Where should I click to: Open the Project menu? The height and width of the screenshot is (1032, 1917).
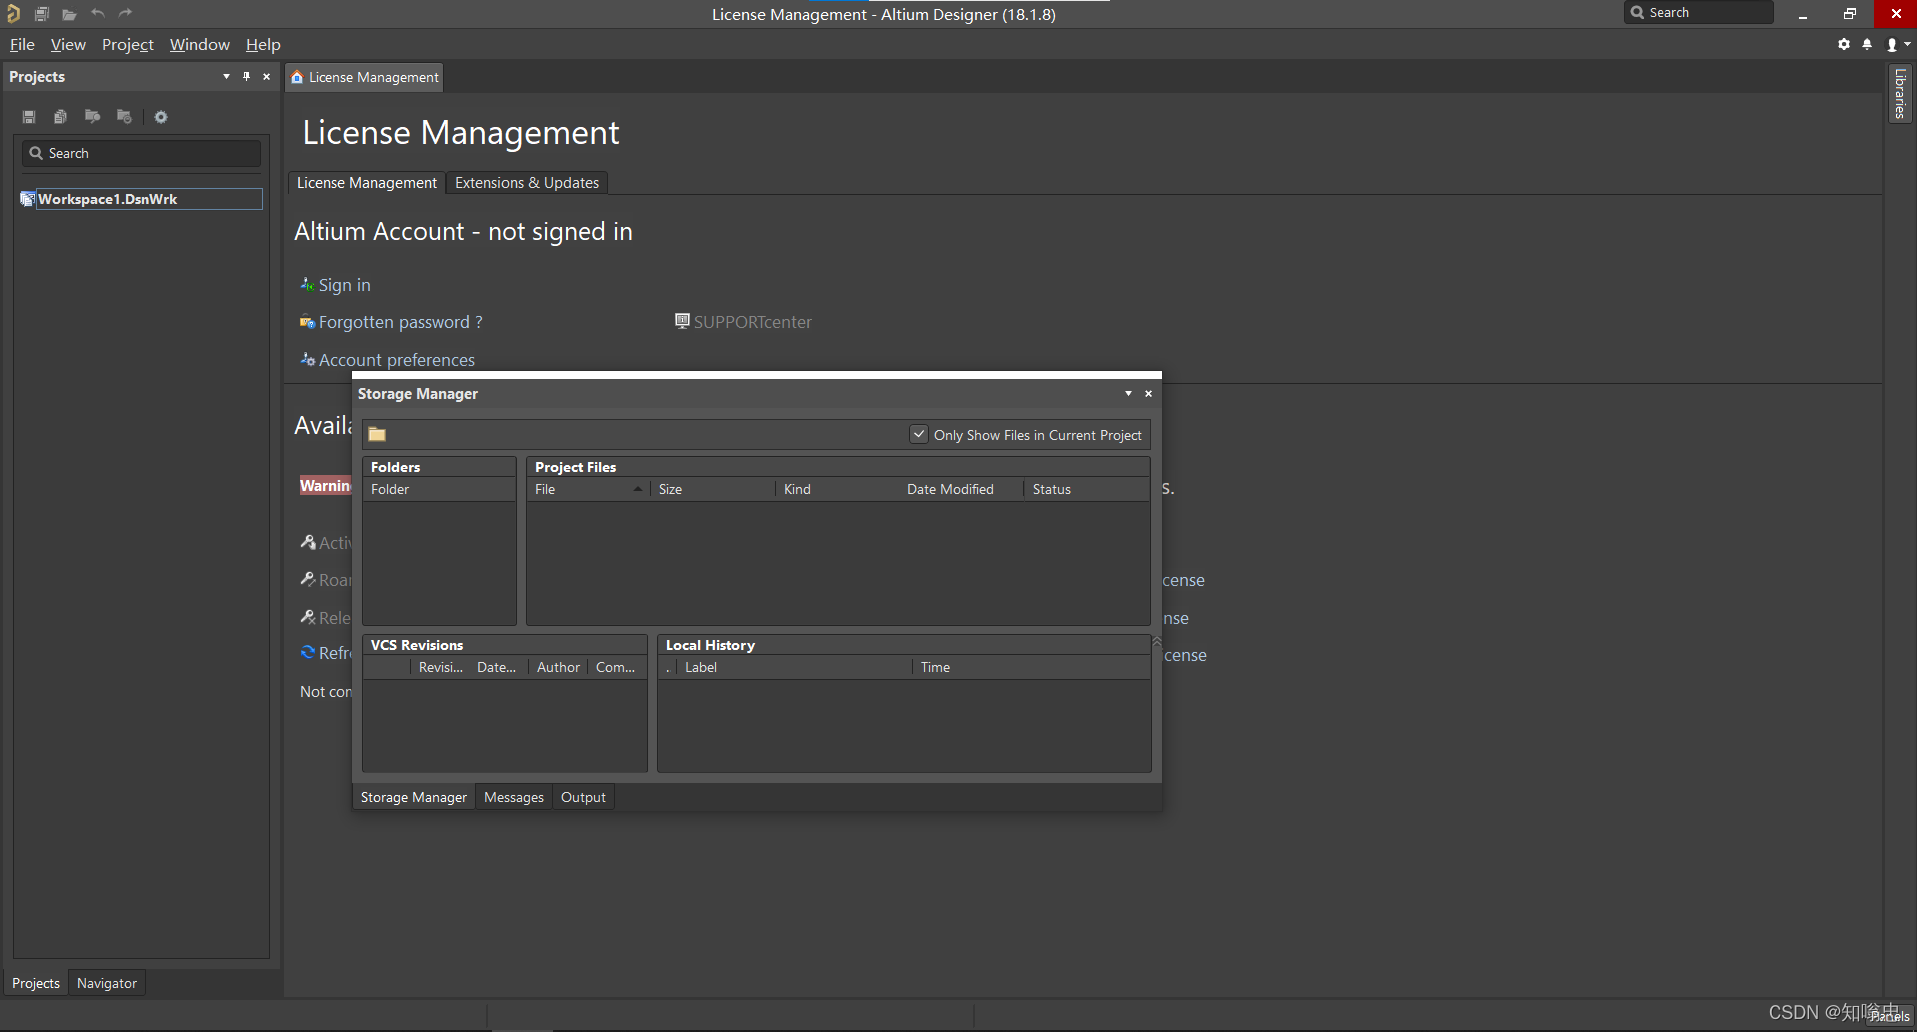tap(128, 44)
